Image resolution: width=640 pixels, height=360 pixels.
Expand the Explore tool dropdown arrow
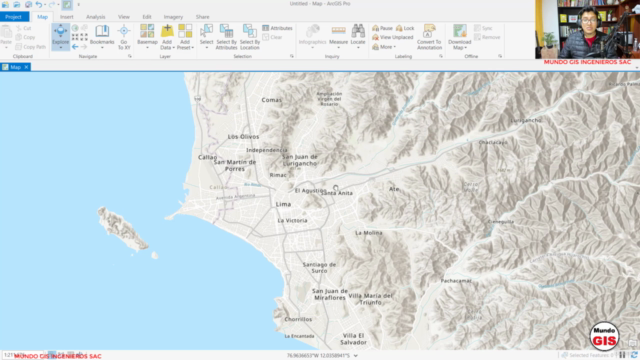pos(60,48)
